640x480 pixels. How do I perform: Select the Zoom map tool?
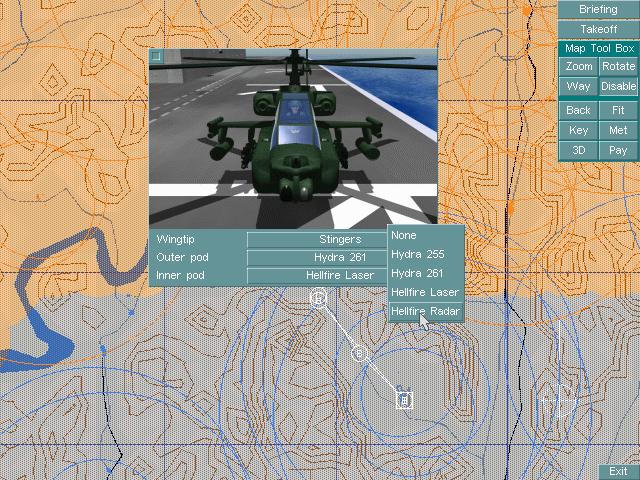[x=578, y=67]
